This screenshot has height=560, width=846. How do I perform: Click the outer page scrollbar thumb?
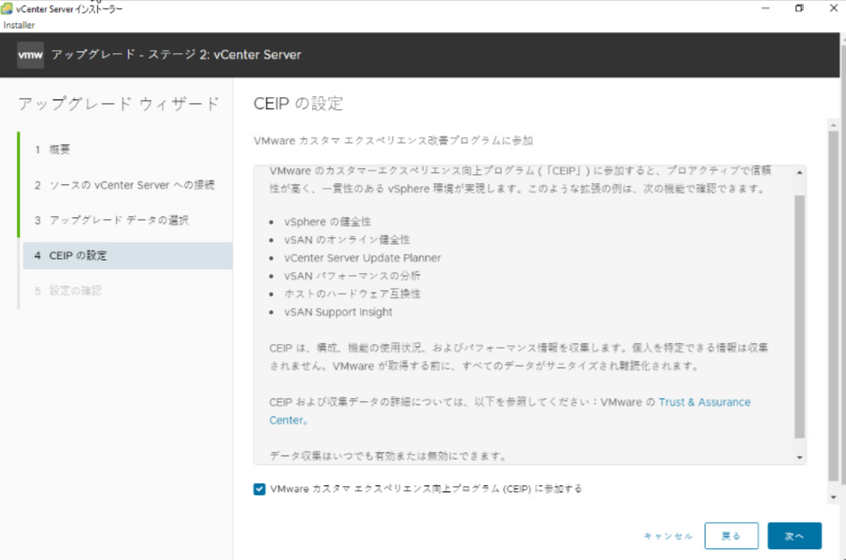pyautogui.click(x=834, y=306)
